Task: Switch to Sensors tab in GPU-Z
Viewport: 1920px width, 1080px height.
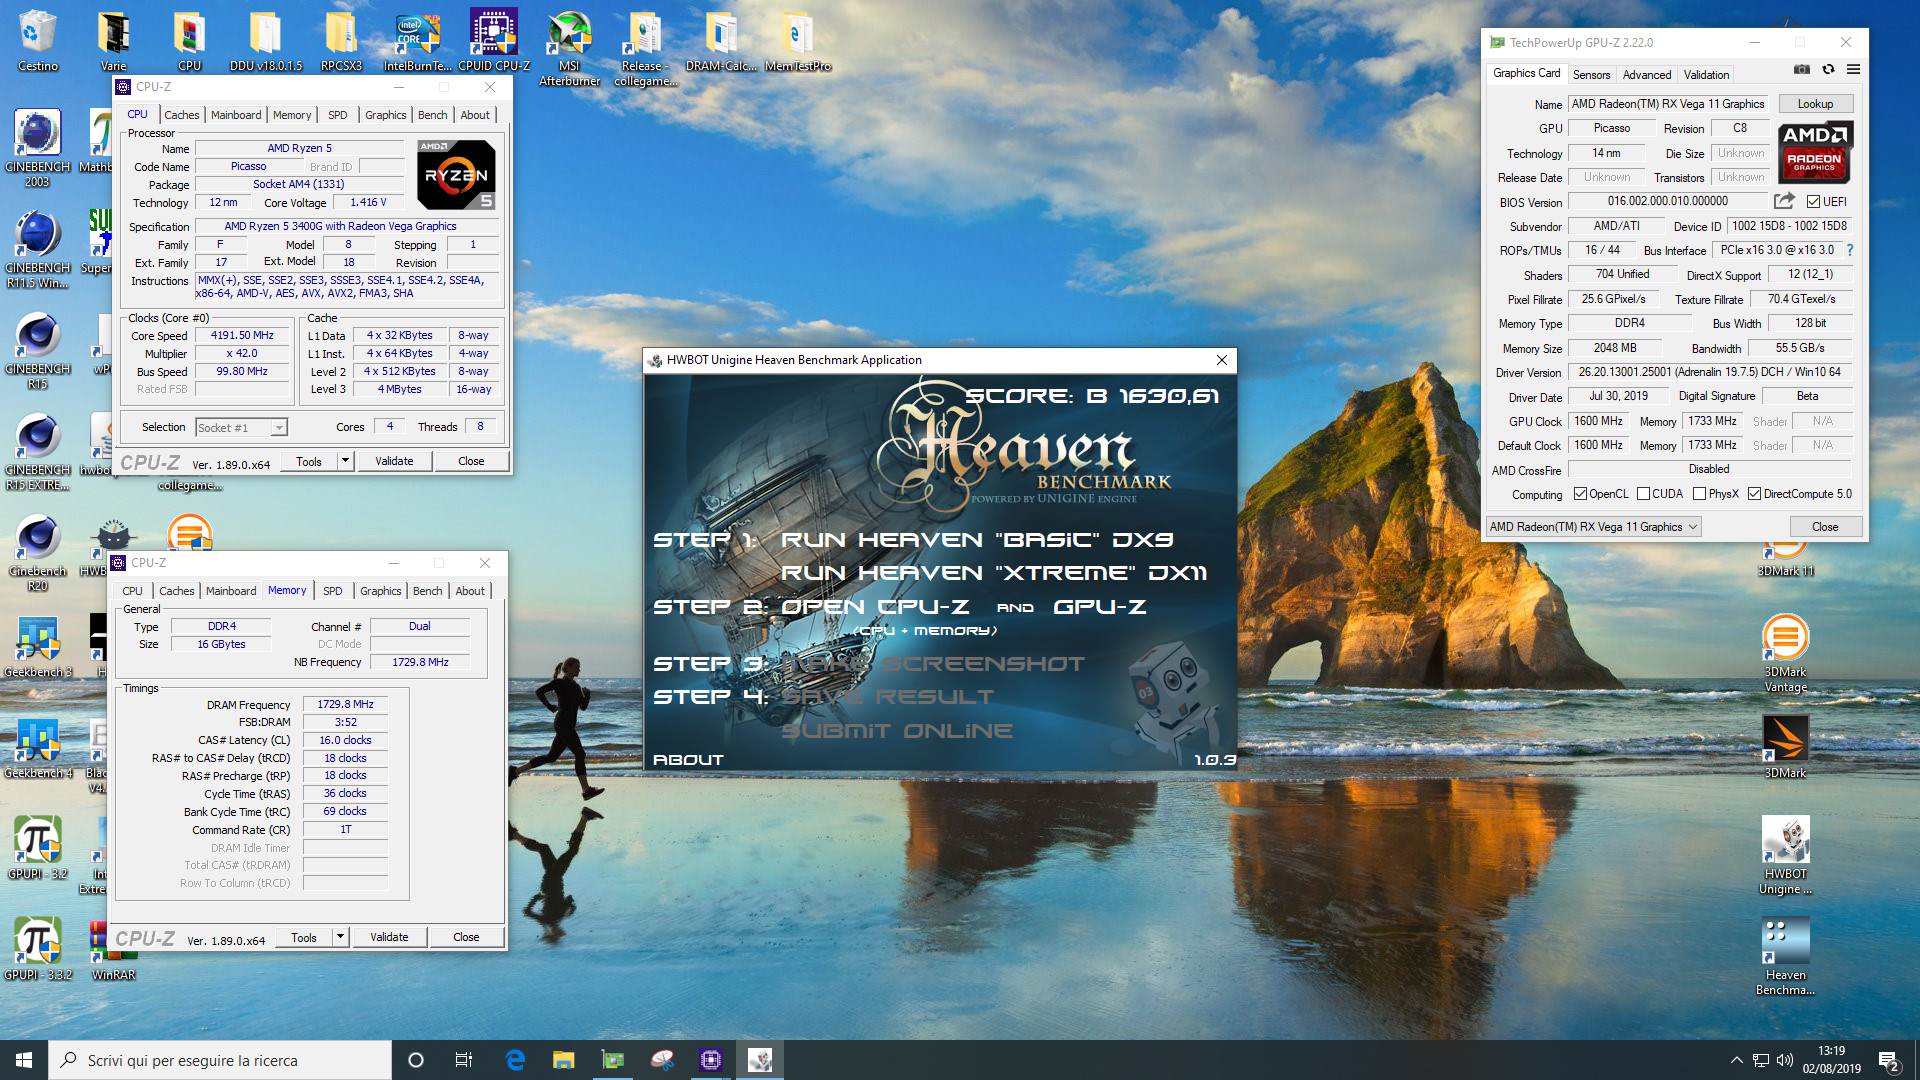Action: click(1591, 75)
